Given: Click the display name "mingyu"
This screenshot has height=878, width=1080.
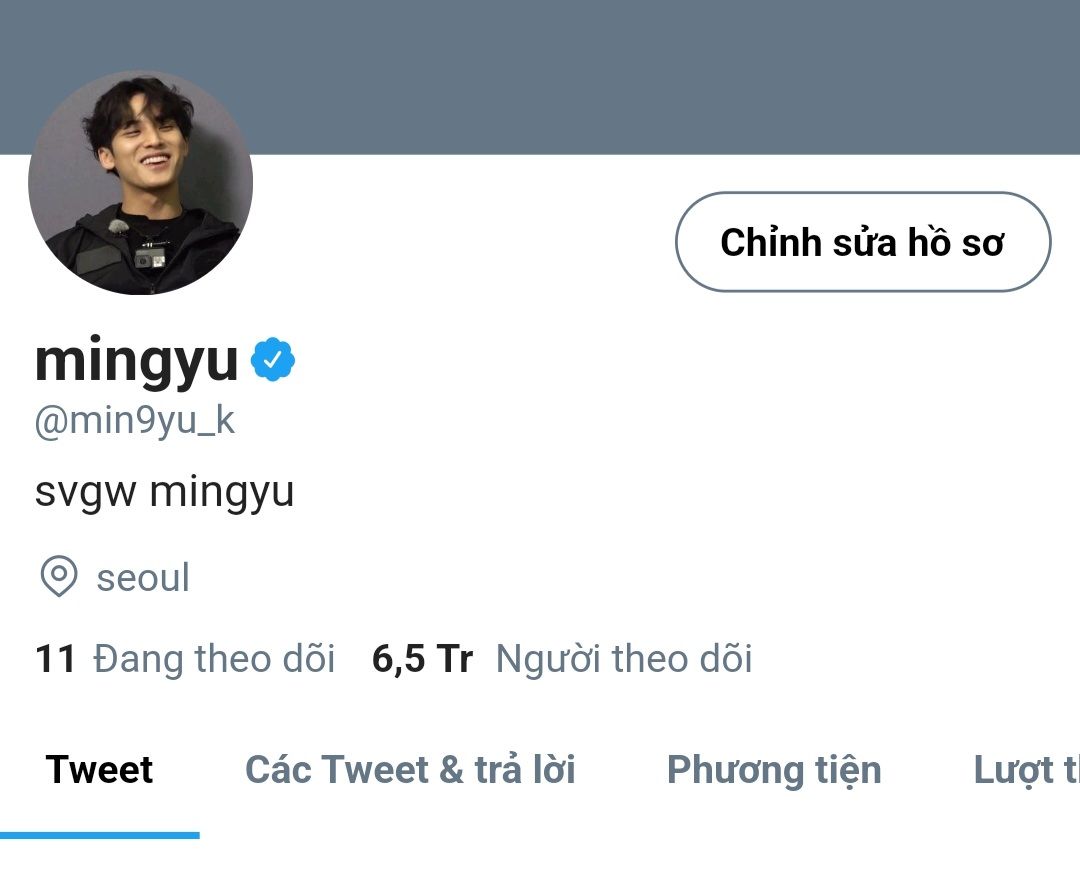Looking at the screenshot, I should [x=136, y=361].
